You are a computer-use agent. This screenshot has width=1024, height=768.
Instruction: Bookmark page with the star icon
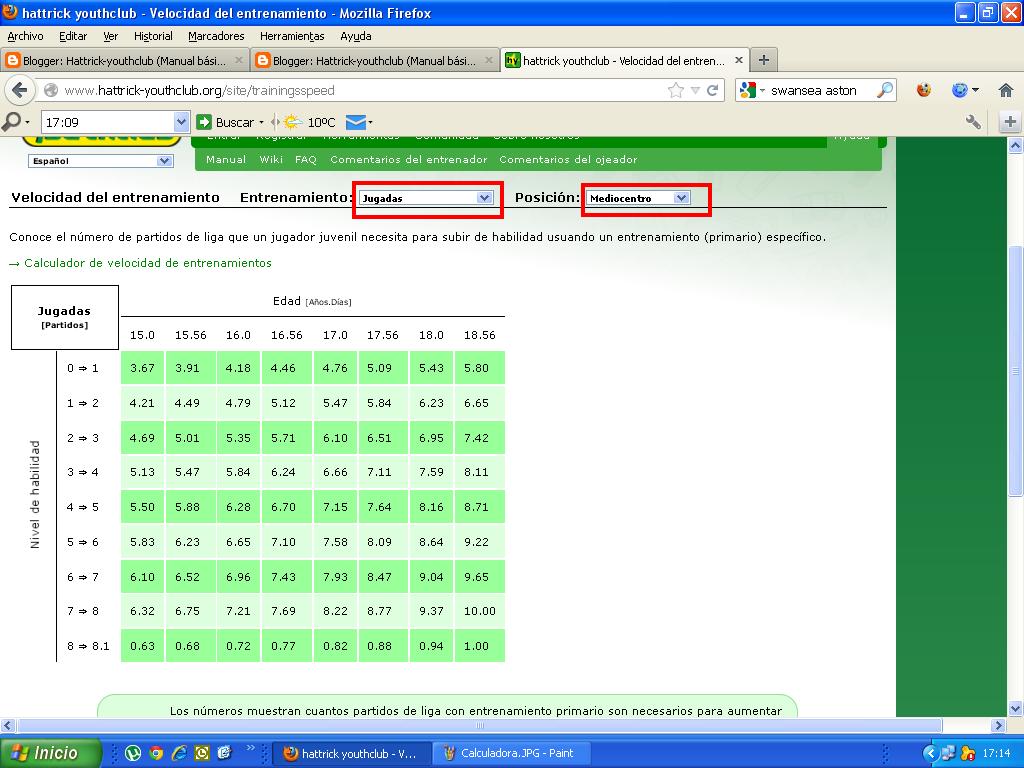675,90
